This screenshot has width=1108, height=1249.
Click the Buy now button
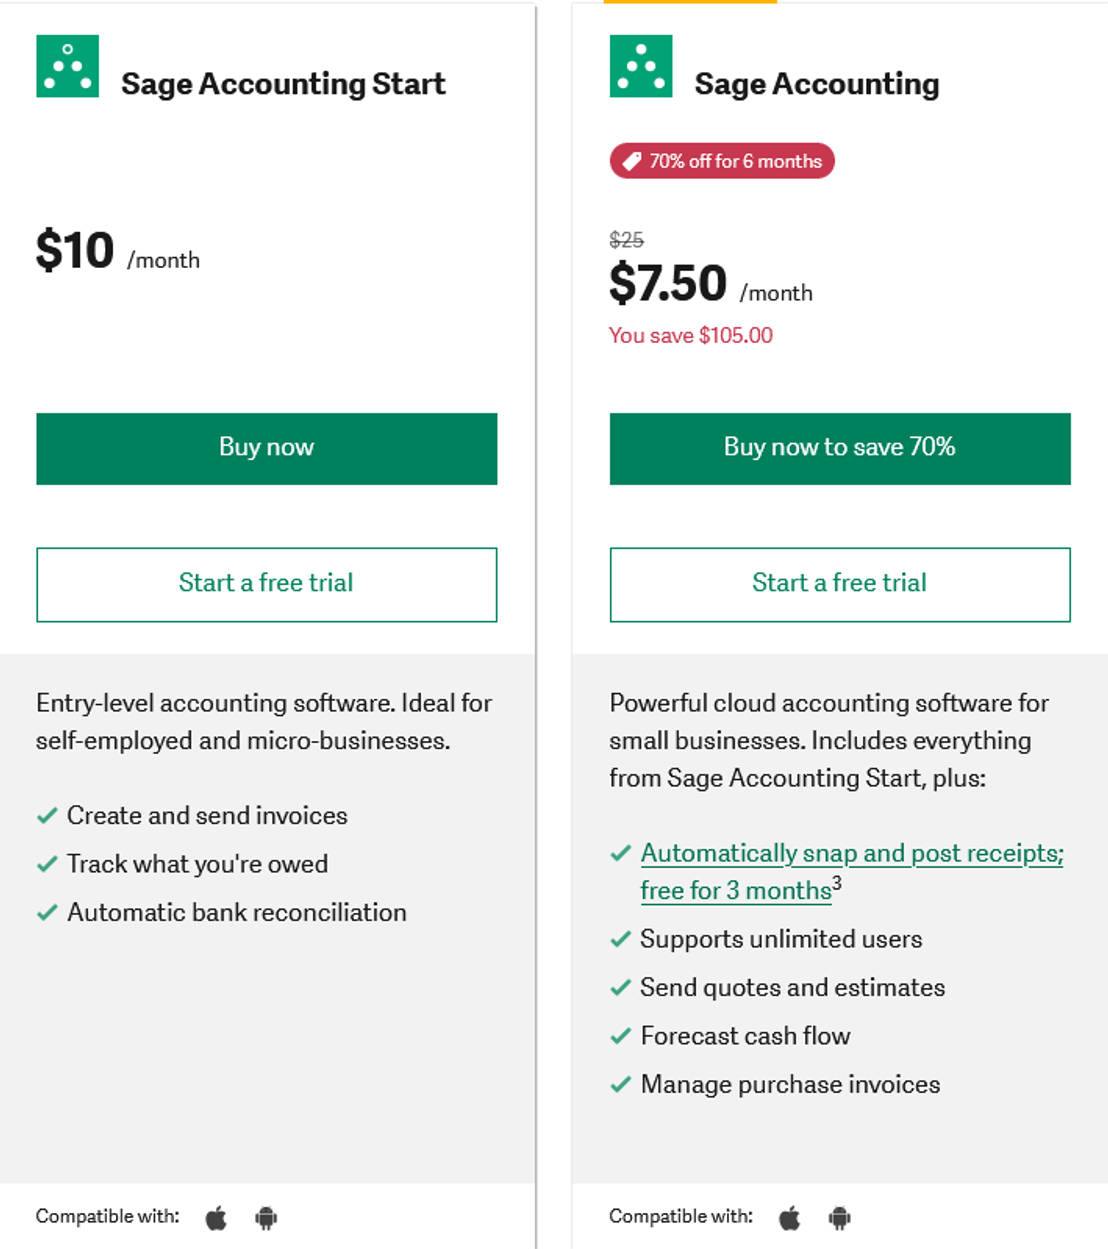click(266, 448)
